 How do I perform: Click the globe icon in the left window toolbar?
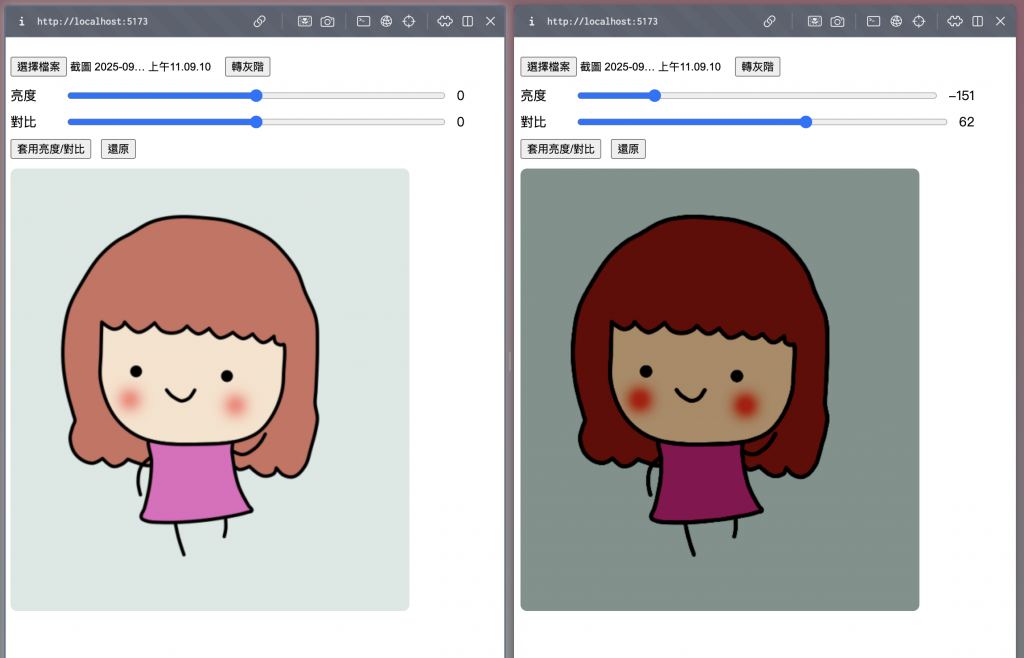click(x=387, y=22)
